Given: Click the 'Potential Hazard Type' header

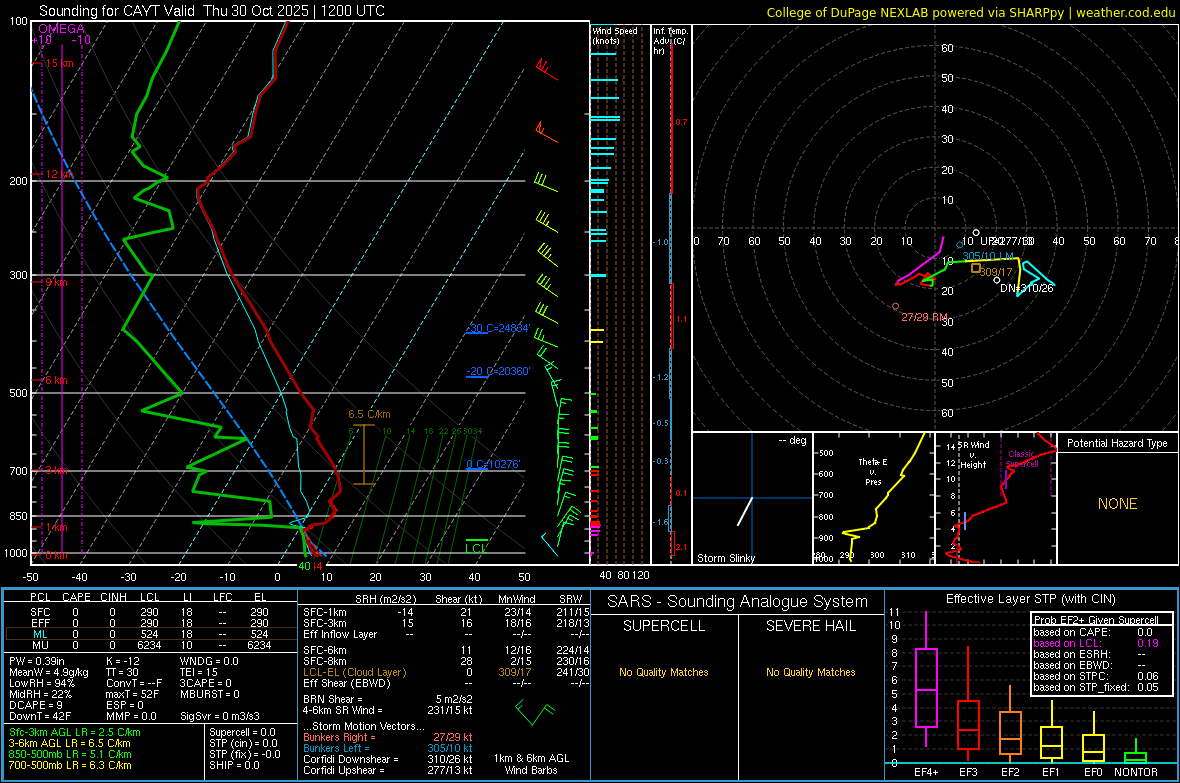Looking at the screenshot, I should tap(1117, 443).
